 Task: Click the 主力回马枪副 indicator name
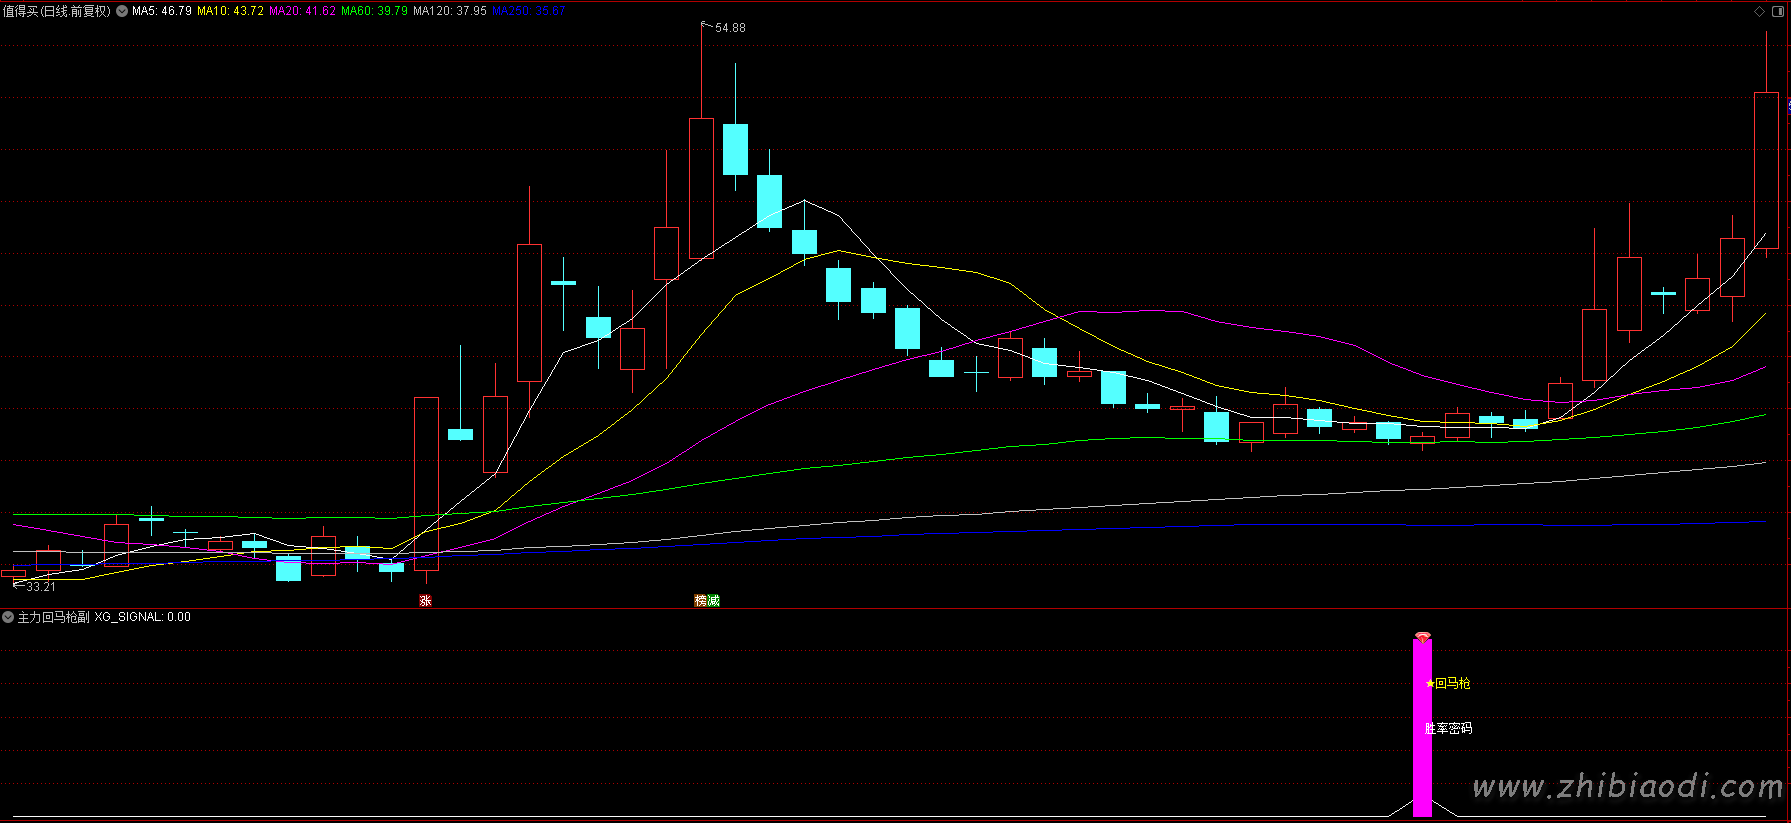point(54,617)
